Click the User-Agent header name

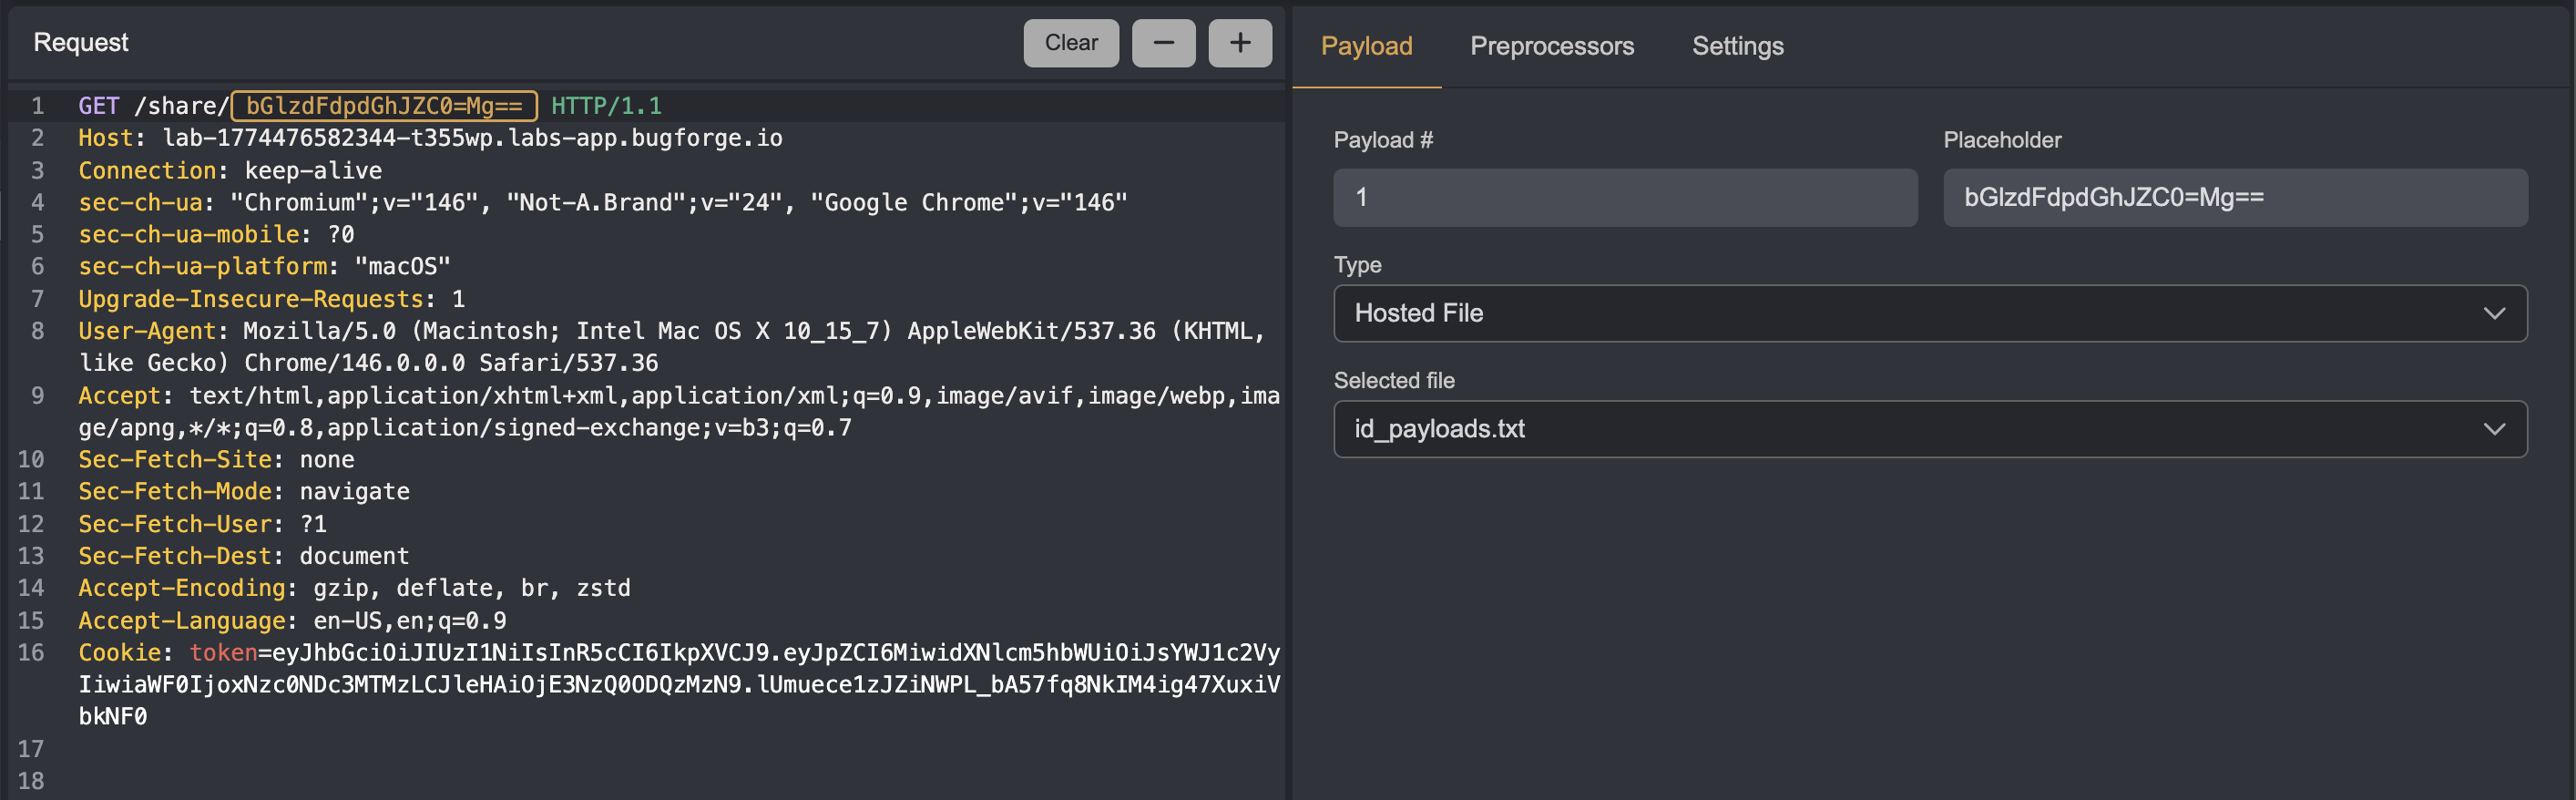147,331
